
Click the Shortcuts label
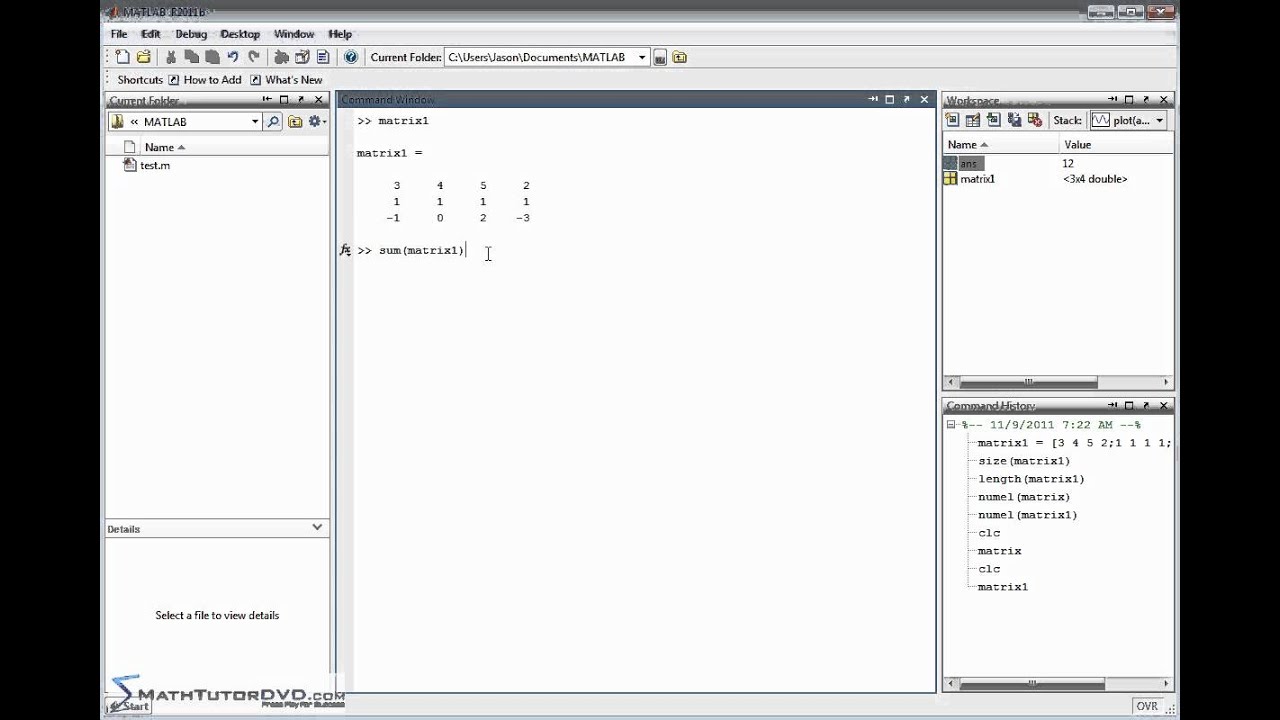click(x=140, y=80)
